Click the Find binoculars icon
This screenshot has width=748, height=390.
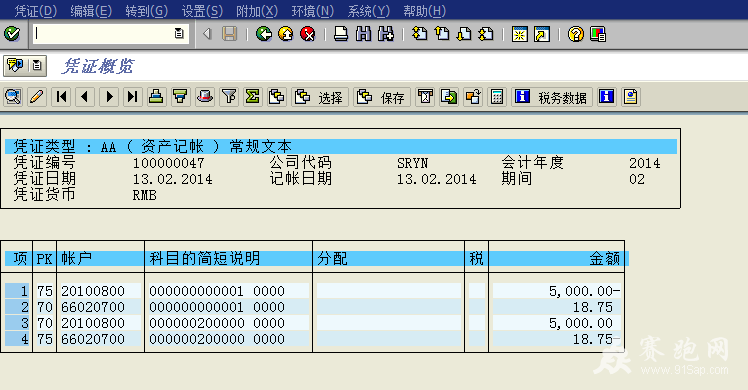(x=363, y=34)
